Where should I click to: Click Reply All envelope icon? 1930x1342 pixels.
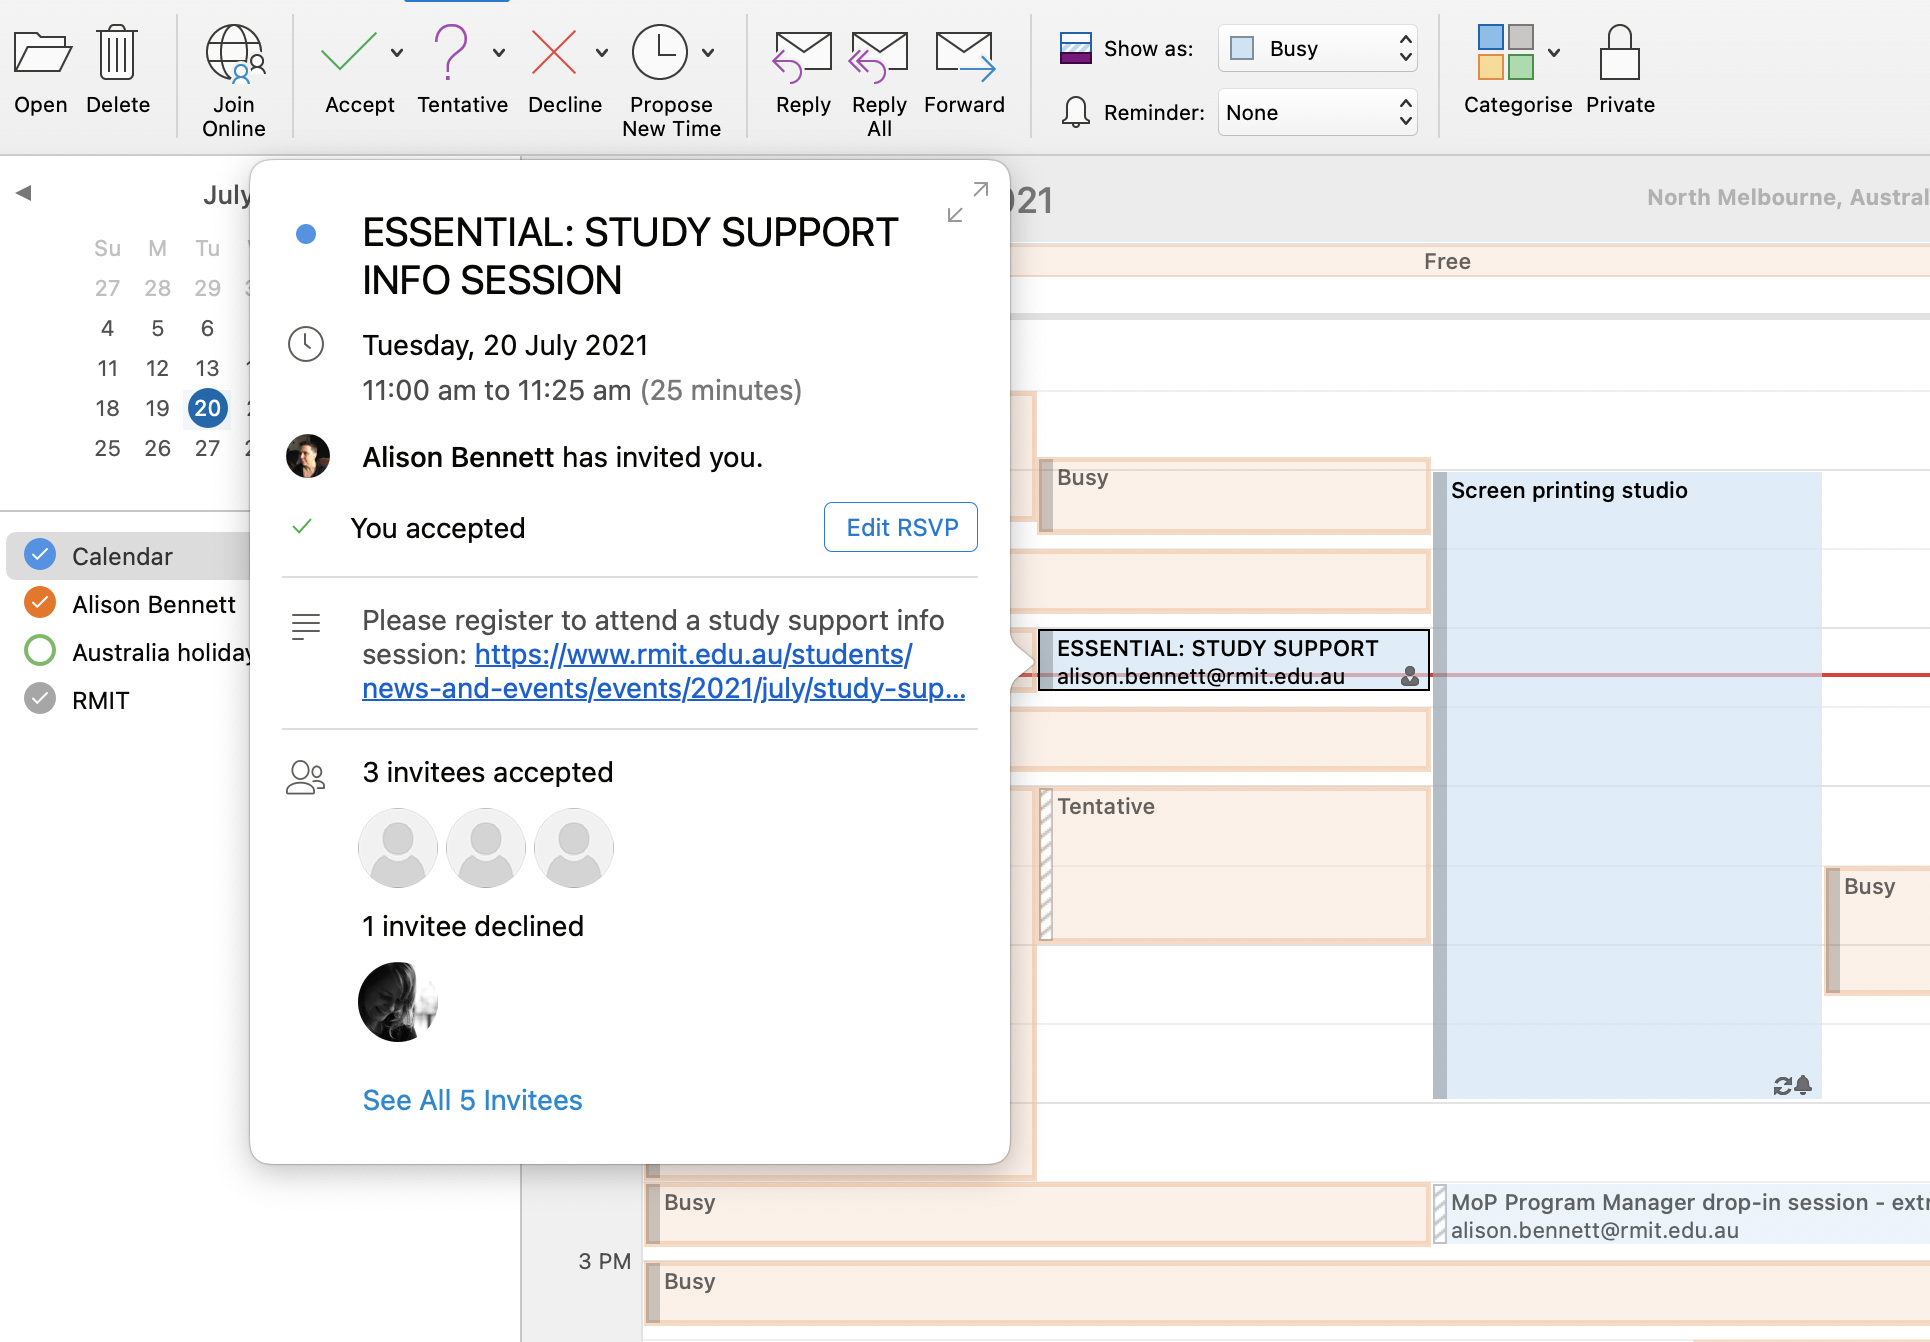[879, 57]
